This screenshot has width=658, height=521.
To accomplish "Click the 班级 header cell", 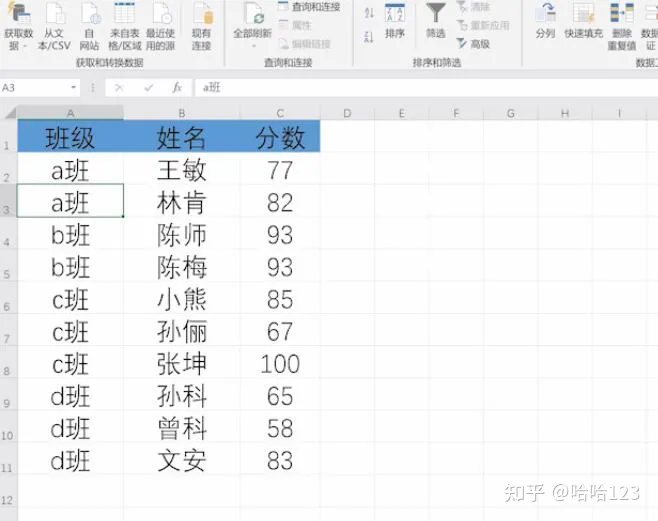I will [70, 136].
